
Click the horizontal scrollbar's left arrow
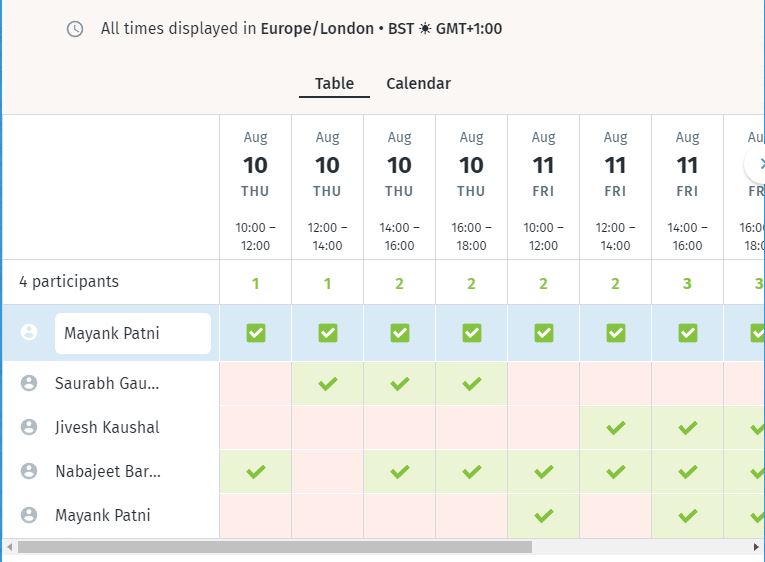(9, 547)
